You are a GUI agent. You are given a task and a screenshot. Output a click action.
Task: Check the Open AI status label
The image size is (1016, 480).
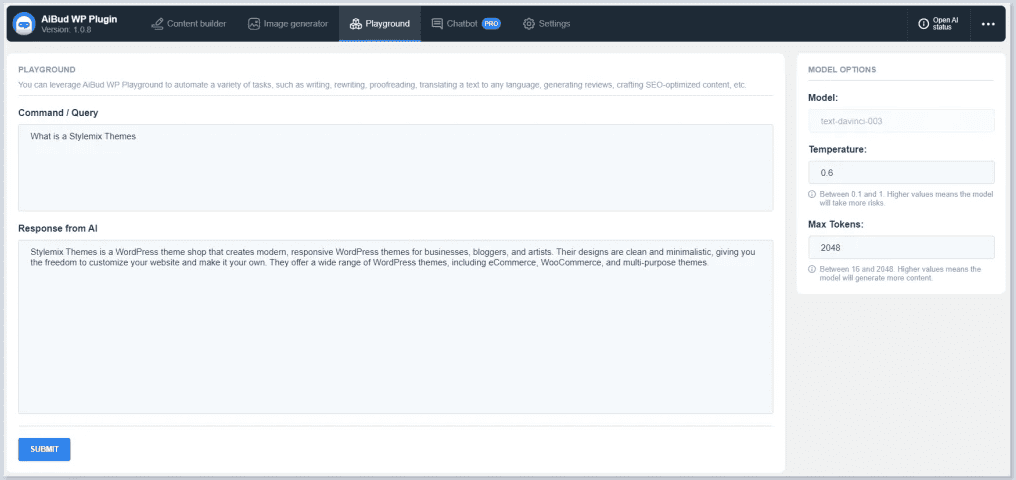click(945, 24)
